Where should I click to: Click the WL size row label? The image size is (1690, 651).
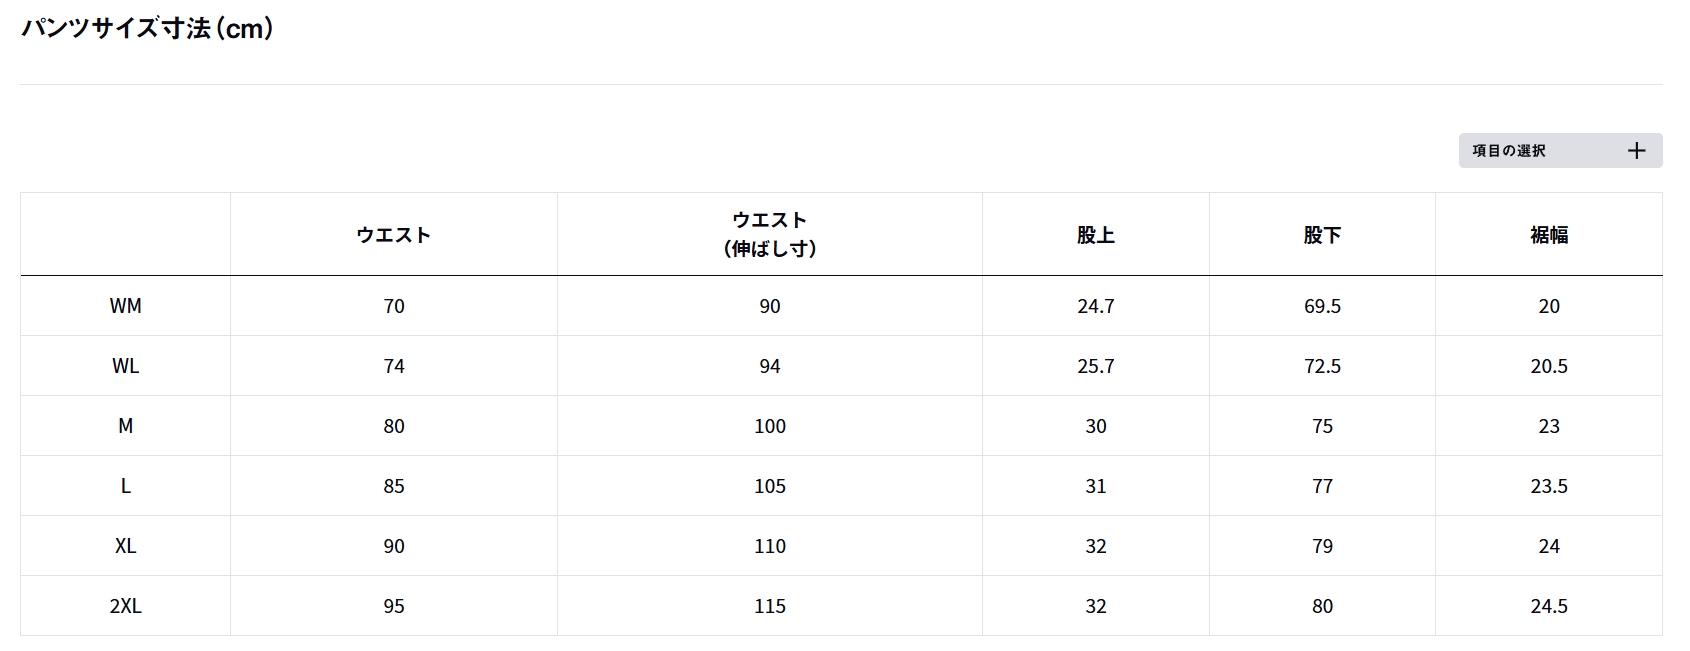click(x=125, y=366)
